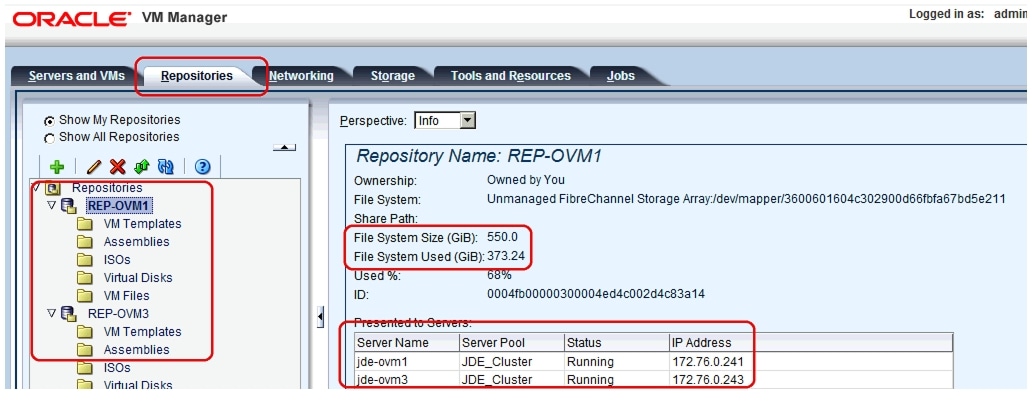Viewport: 1032px width, 420px height.
Task: Click the REP-OVM3 database icon
Action: (68, 314)
